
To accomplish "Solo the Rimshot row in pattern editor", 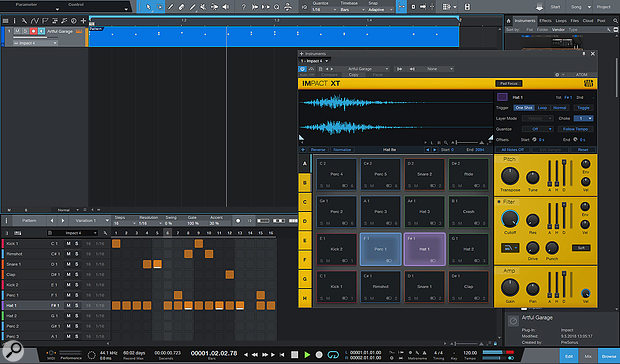I will click(x=76, y=254).
